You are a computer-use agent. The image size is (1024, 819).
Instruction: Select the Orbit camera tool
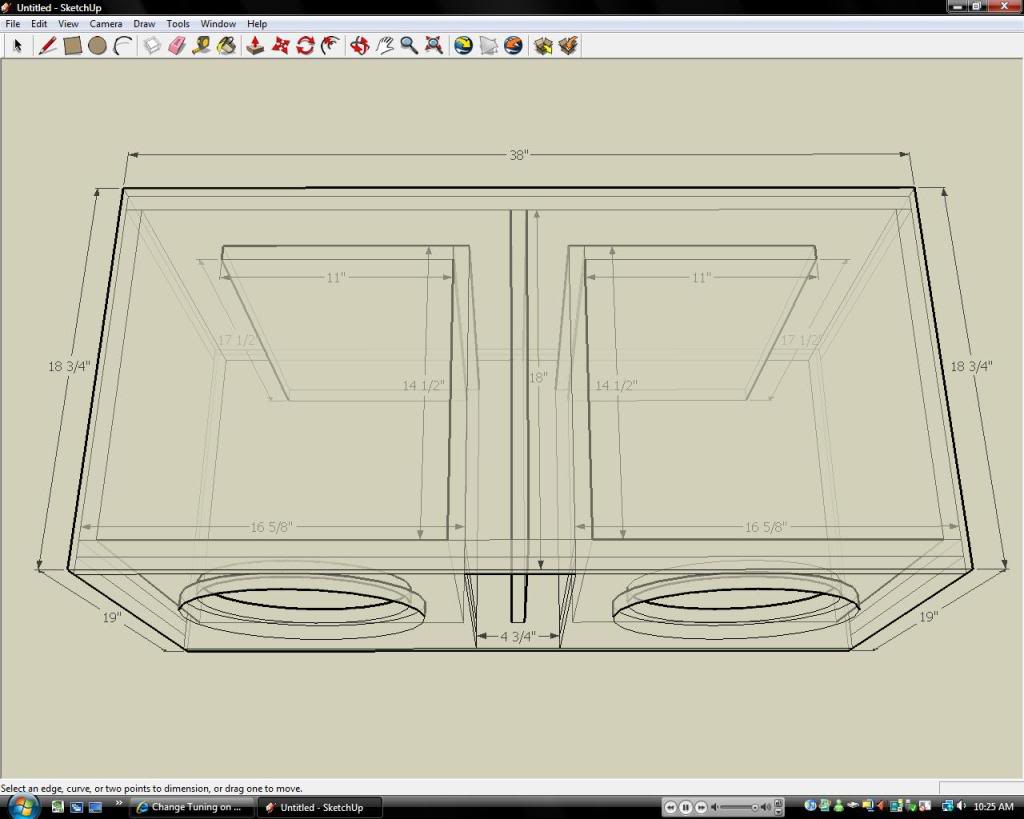[359, 46]
